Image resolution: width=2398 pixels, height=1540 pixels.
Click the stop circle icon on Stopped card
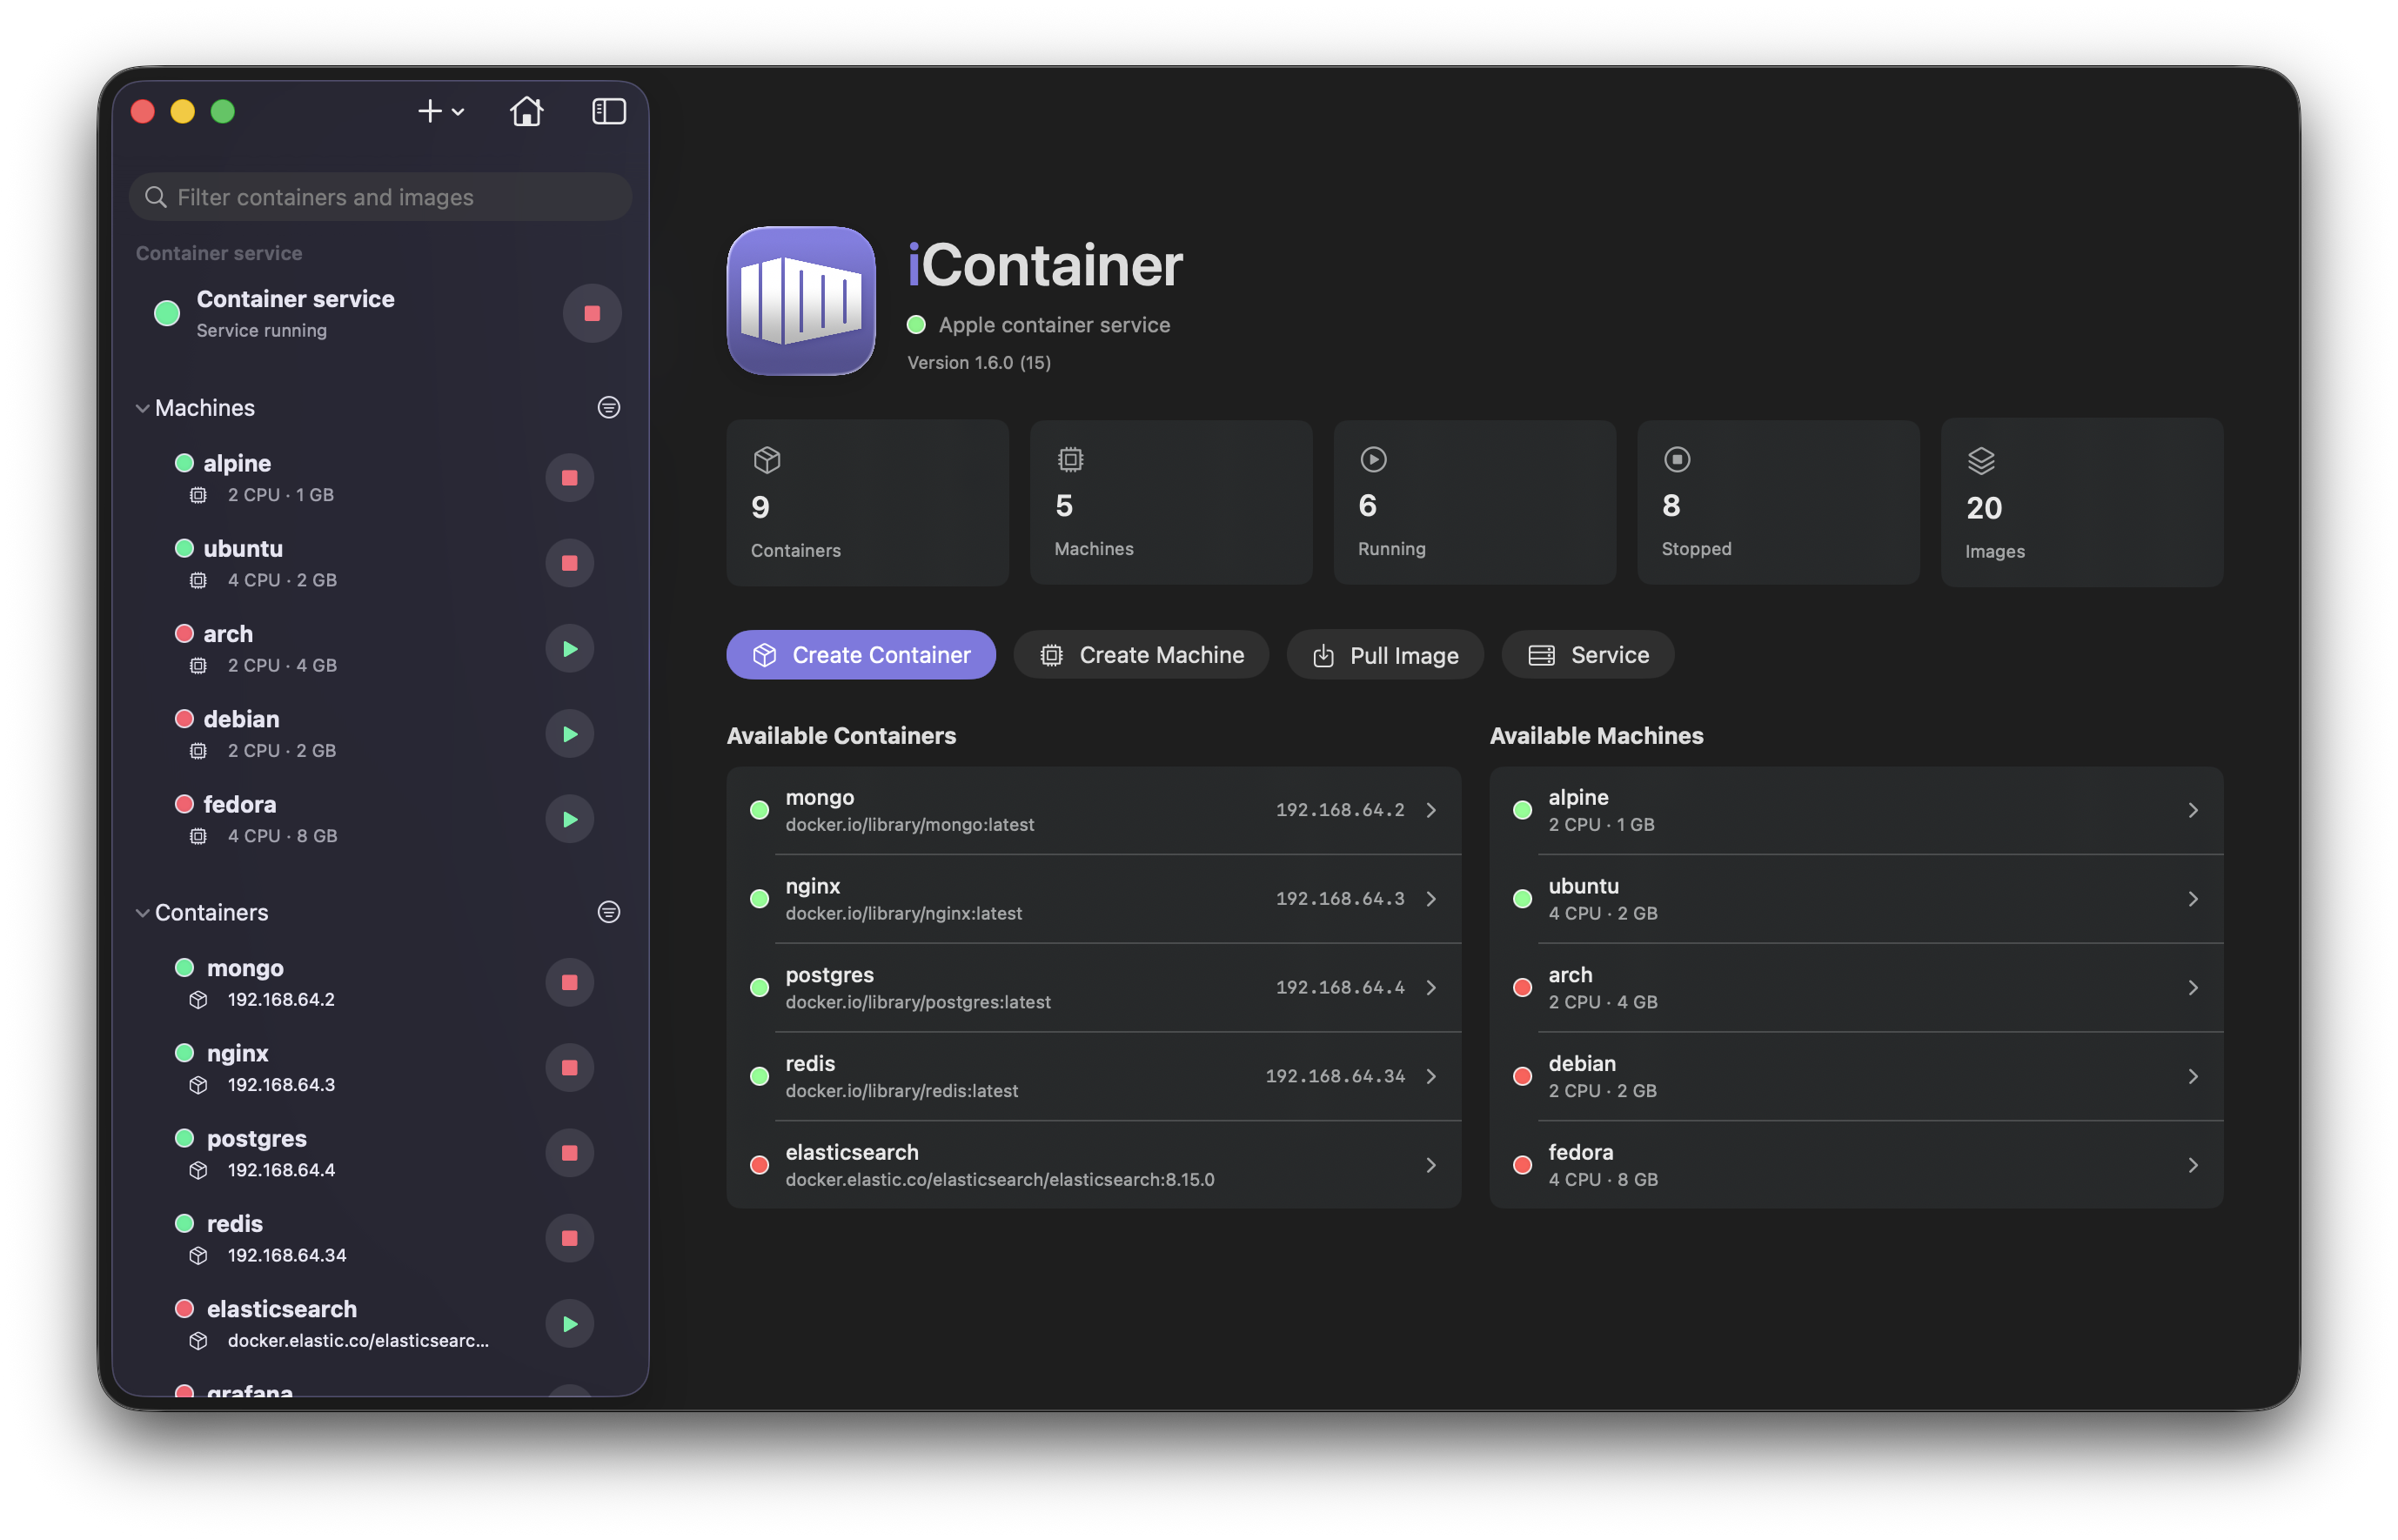click(x=1676, y=460)
